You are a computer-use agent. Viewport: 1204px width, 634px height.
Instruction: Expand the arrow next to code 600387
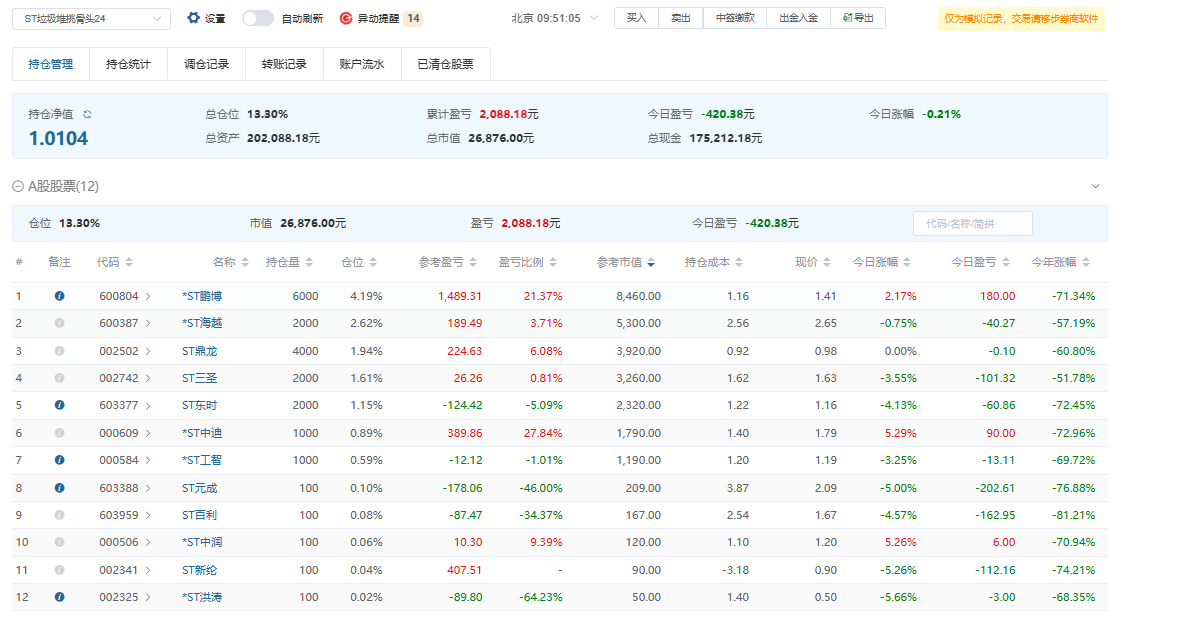click(148, 324)
